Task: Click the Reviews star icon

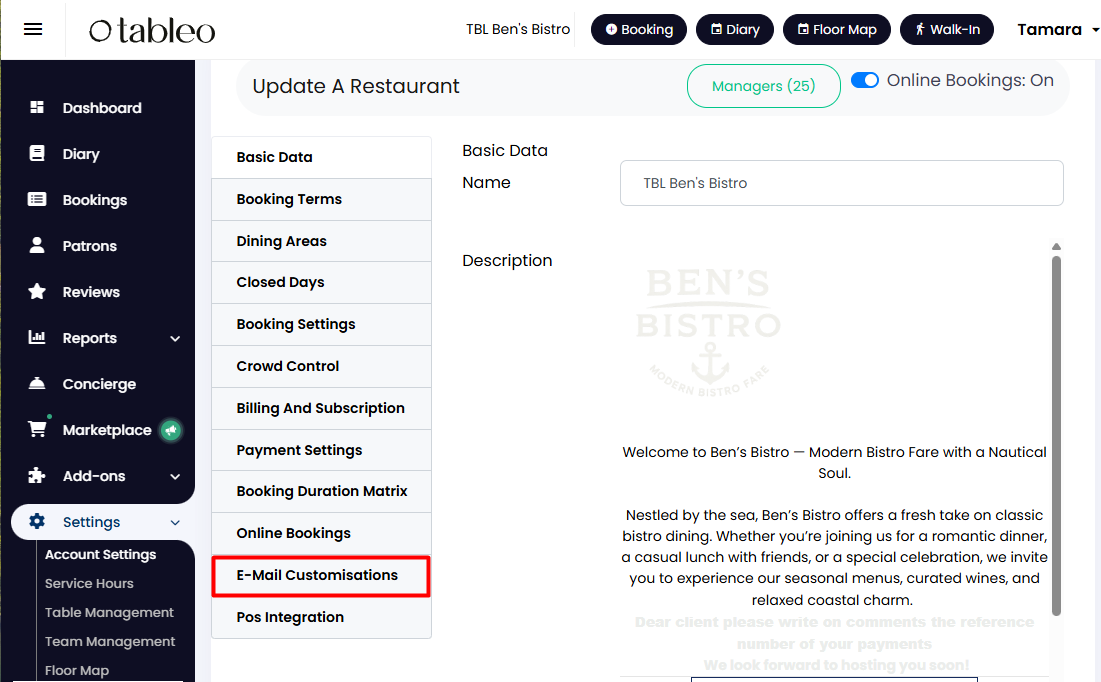Action: click(37, 291)
